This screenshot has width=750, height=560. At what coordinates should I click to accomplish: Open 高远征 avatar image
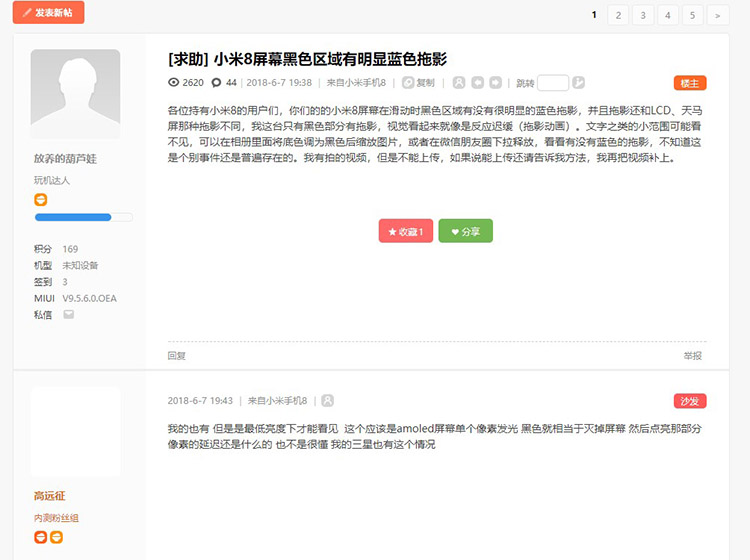[x=76, y=432]
